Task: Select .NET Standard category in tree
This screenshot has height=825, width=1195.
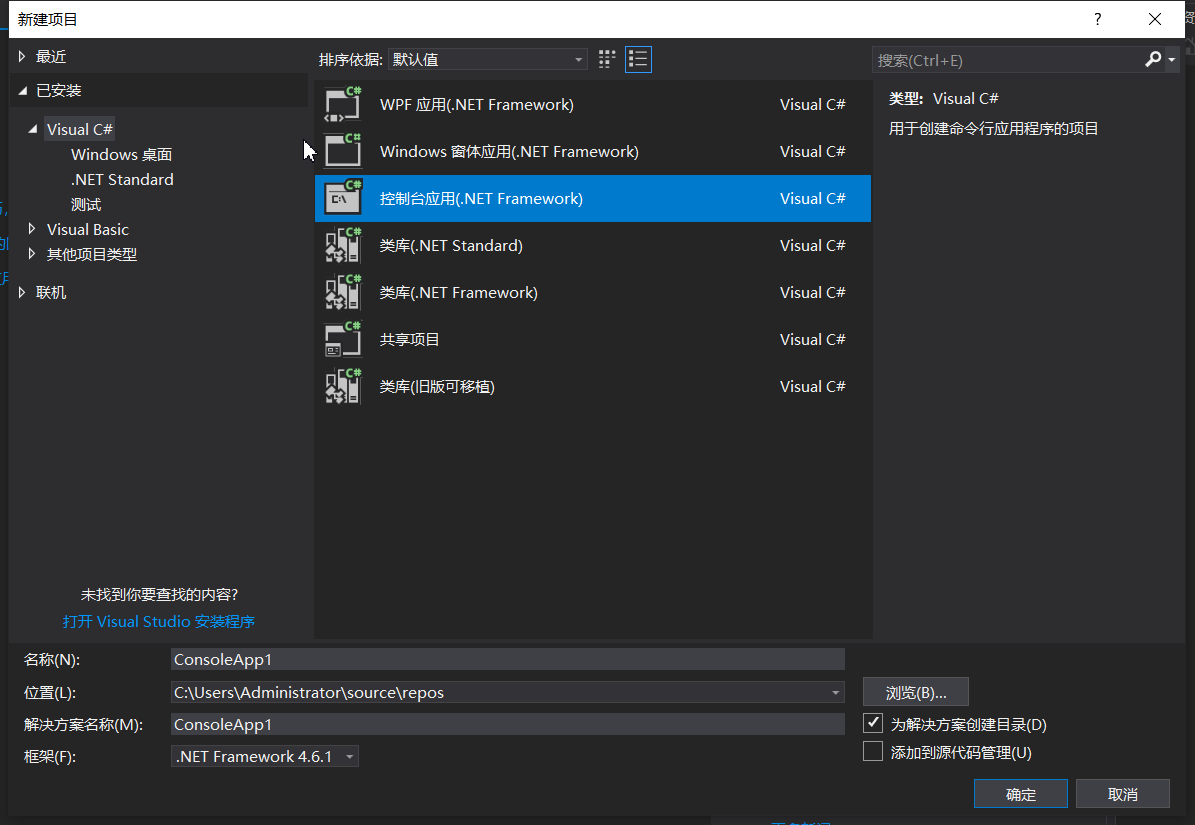Action: pyautogui.click(x=122, y=180)
